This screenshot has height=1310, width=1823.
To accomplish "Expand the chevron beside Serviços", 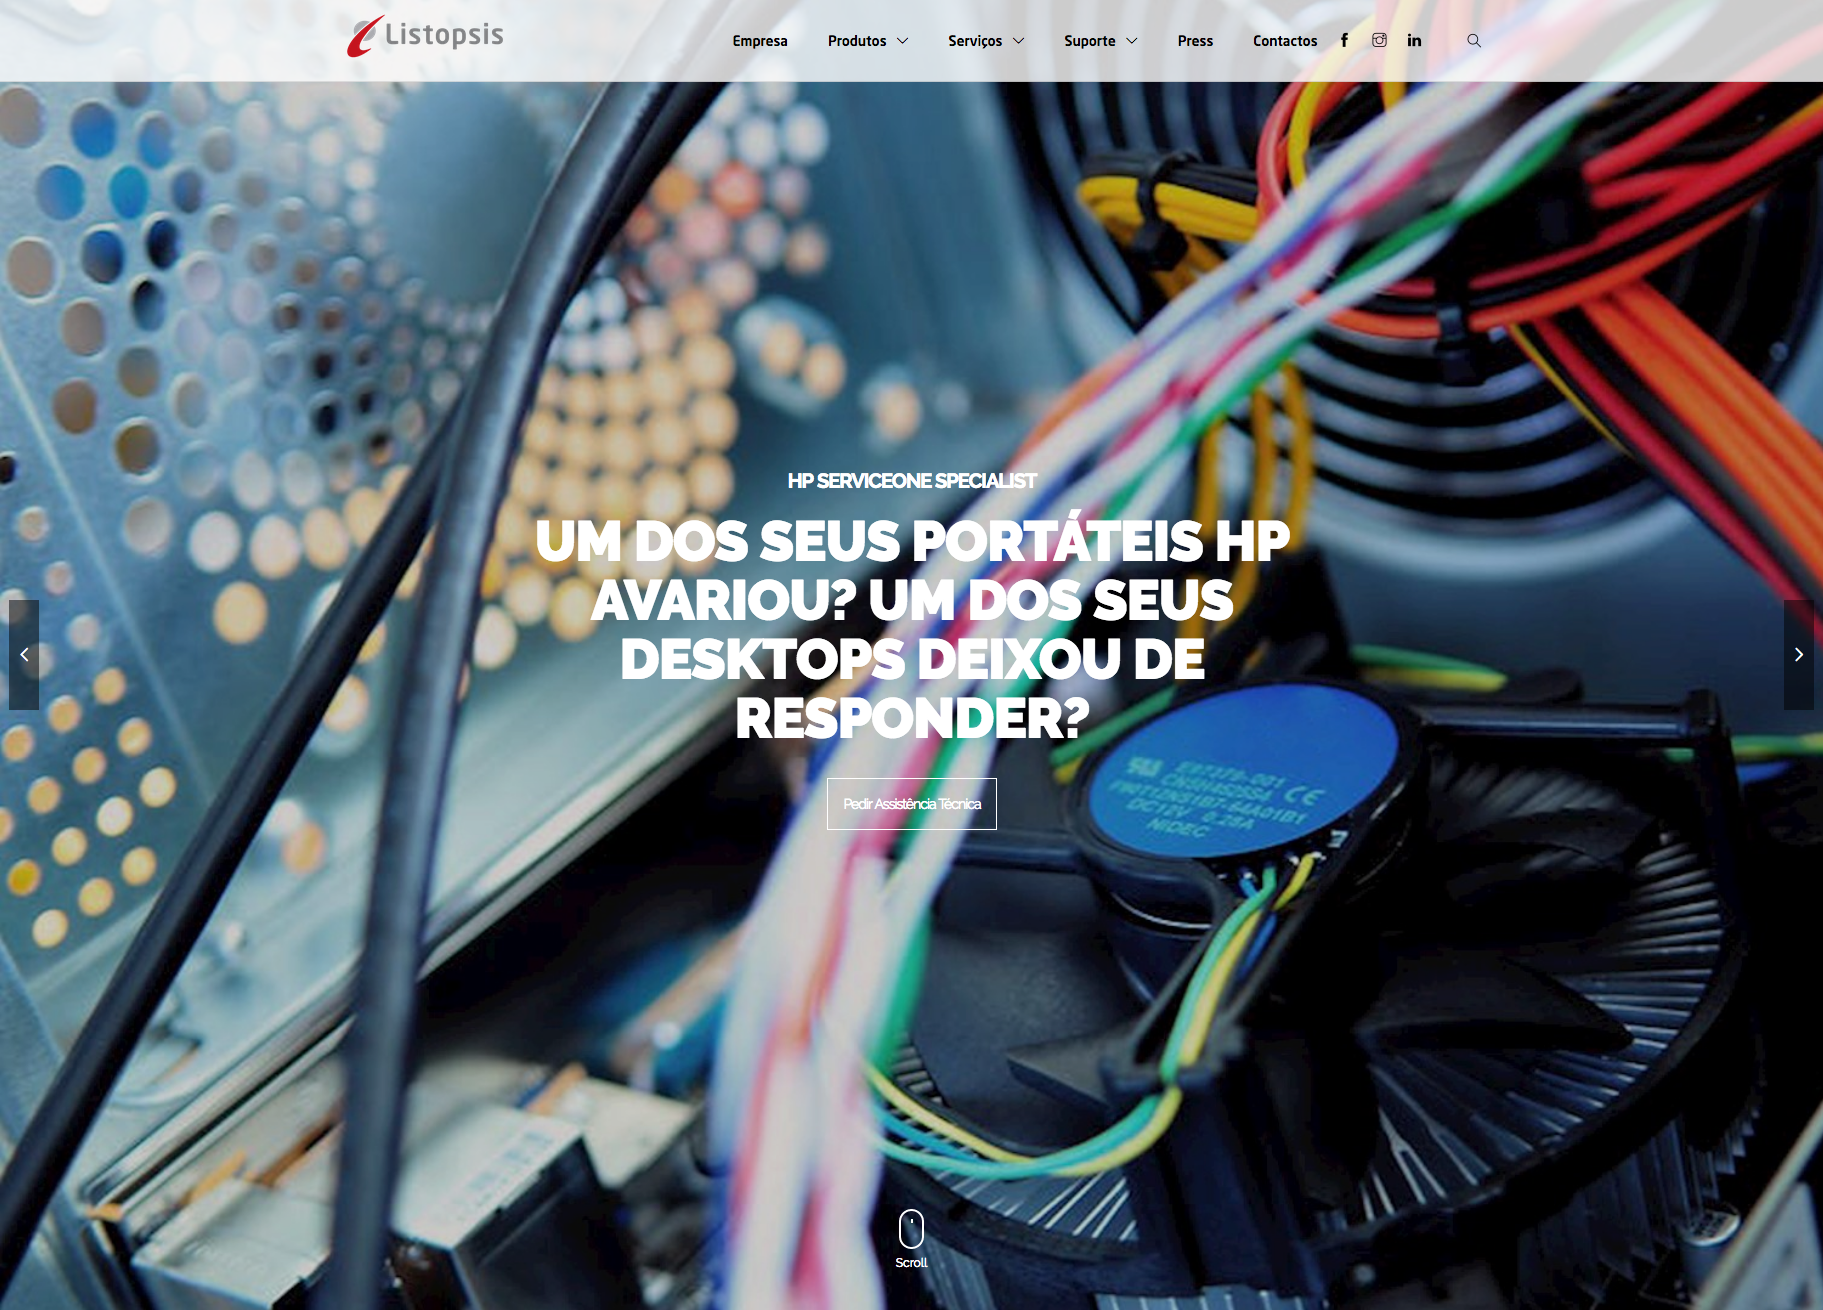I will 1019,41.
